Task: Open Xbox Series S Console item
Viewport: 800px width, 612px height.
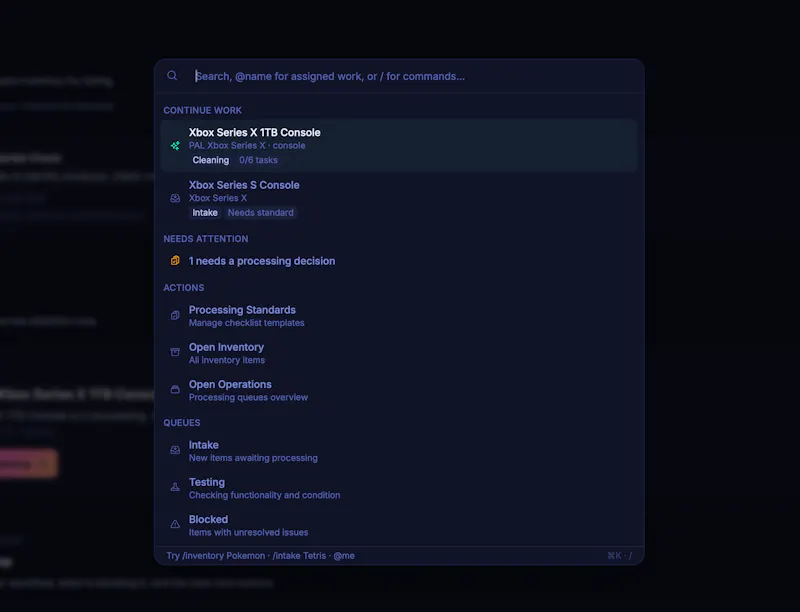Action: coord(399,198)
